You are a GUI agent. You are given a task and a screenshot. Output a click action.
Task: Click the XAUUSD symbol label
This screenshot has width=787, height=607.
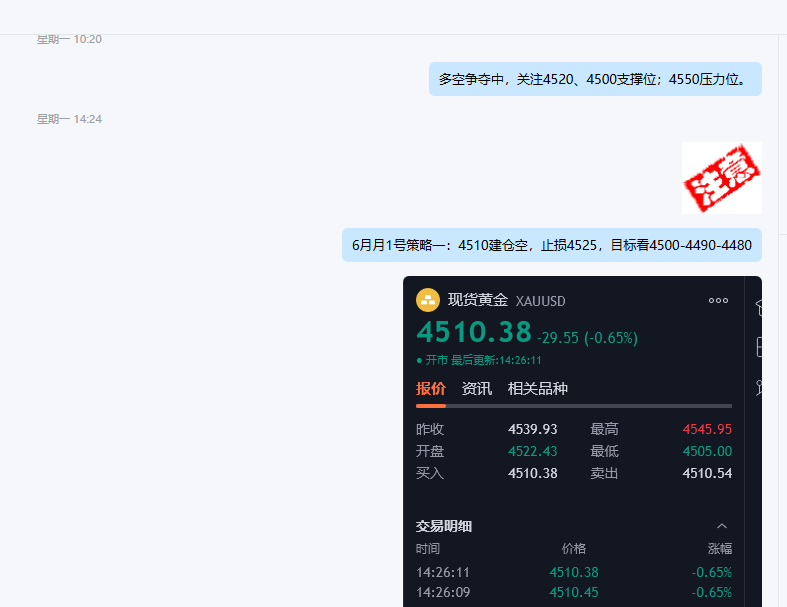(541, 301)
